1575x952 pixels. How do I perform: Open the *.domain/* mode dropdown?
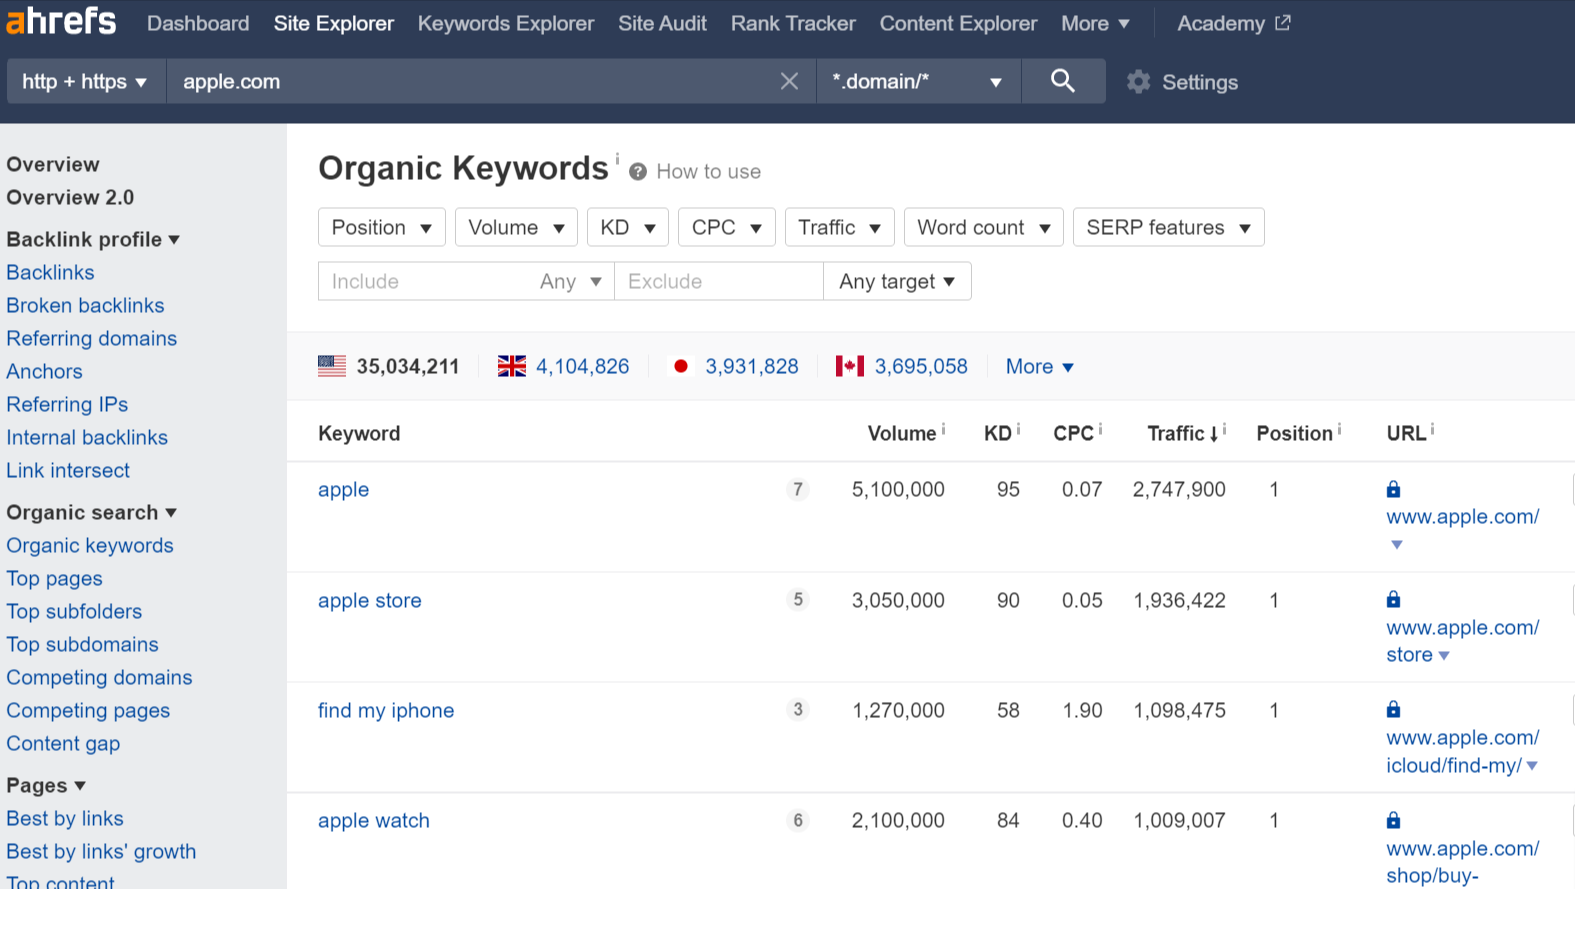918,81
